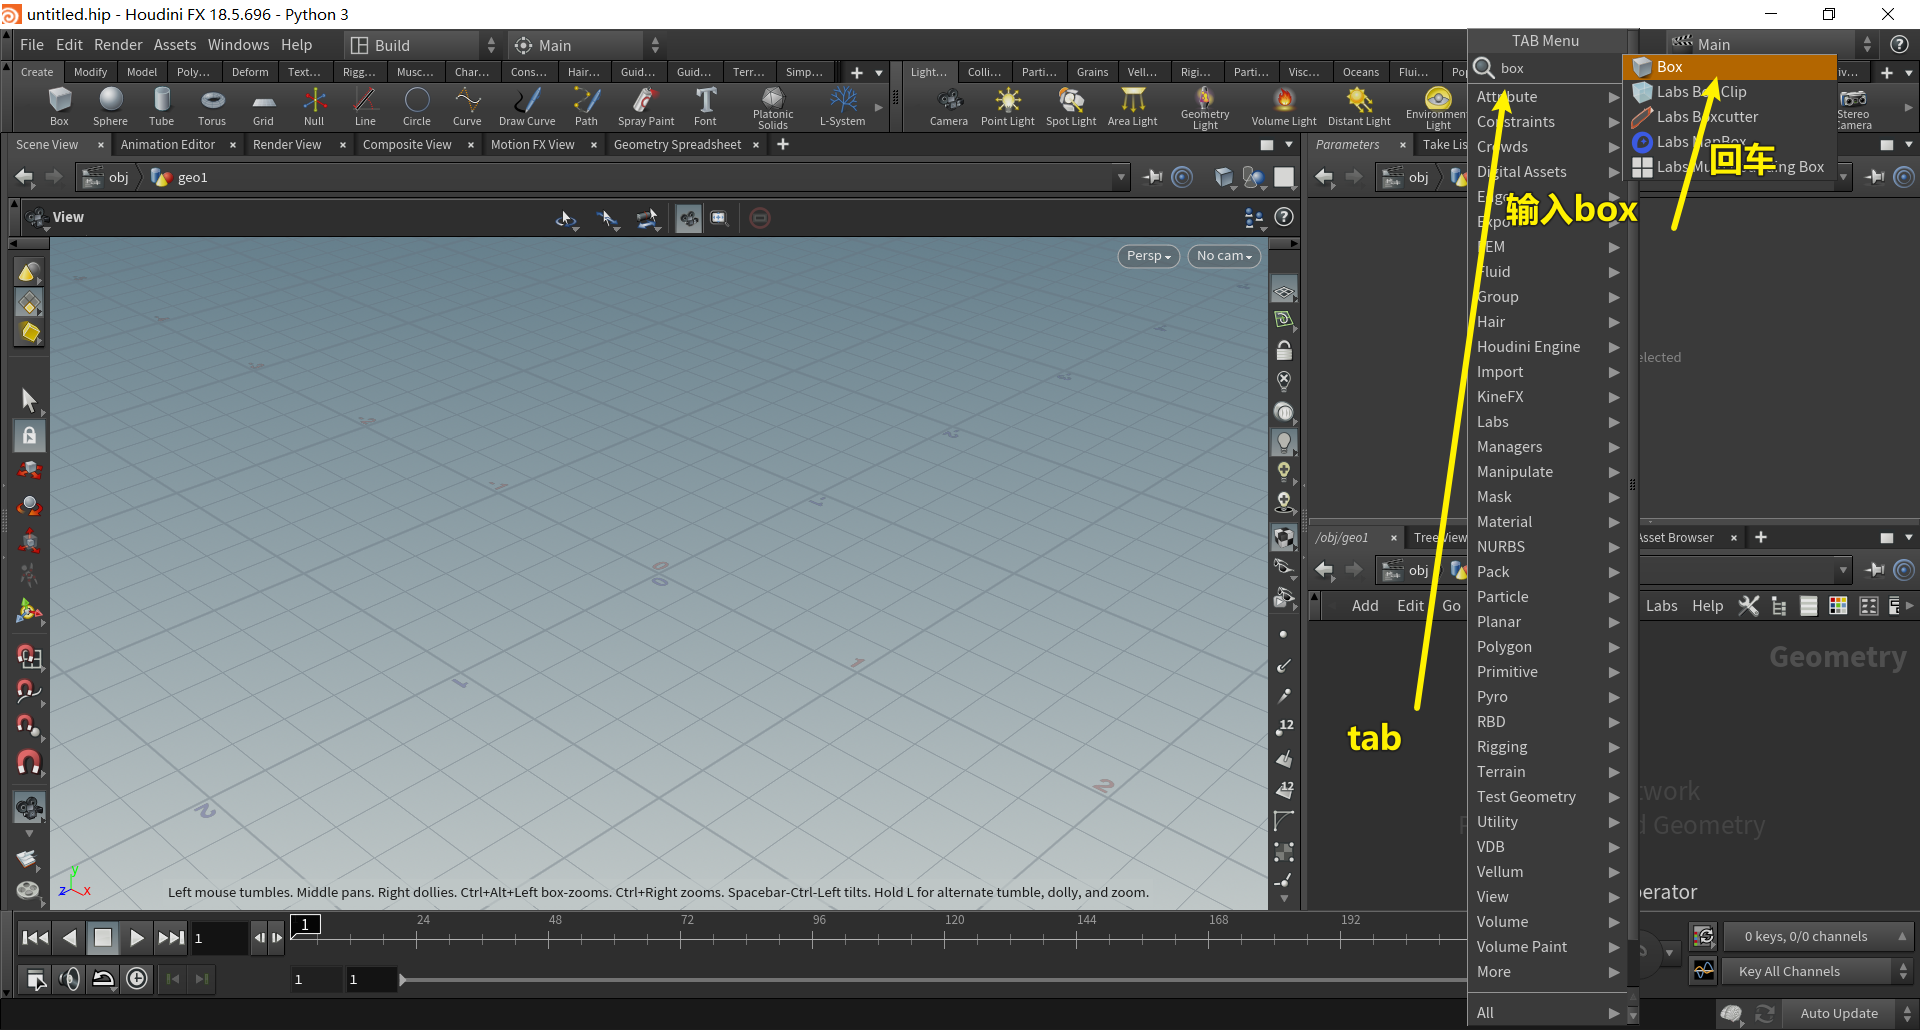Toggle the real time playback button
Screen dimensions: 1920x1030
coord(137,979)
